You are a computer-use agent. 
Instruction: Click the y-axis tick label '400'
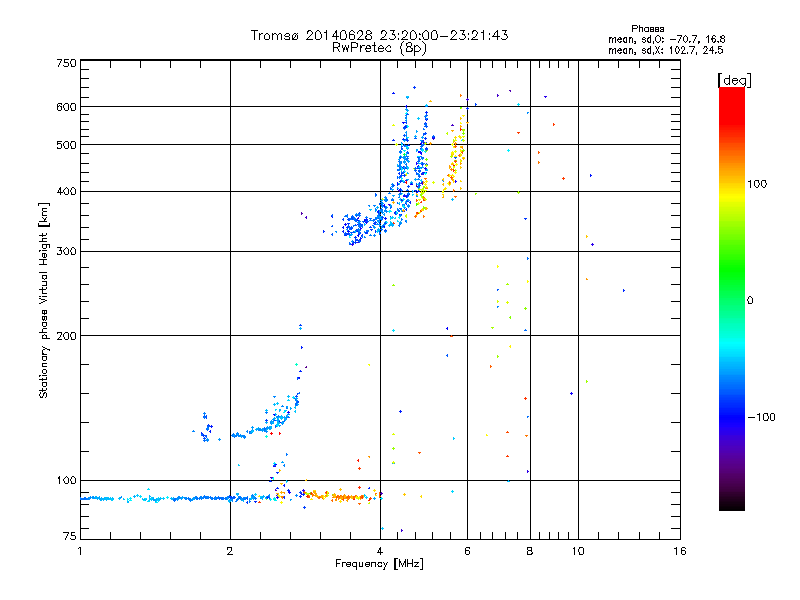[66, 192]
